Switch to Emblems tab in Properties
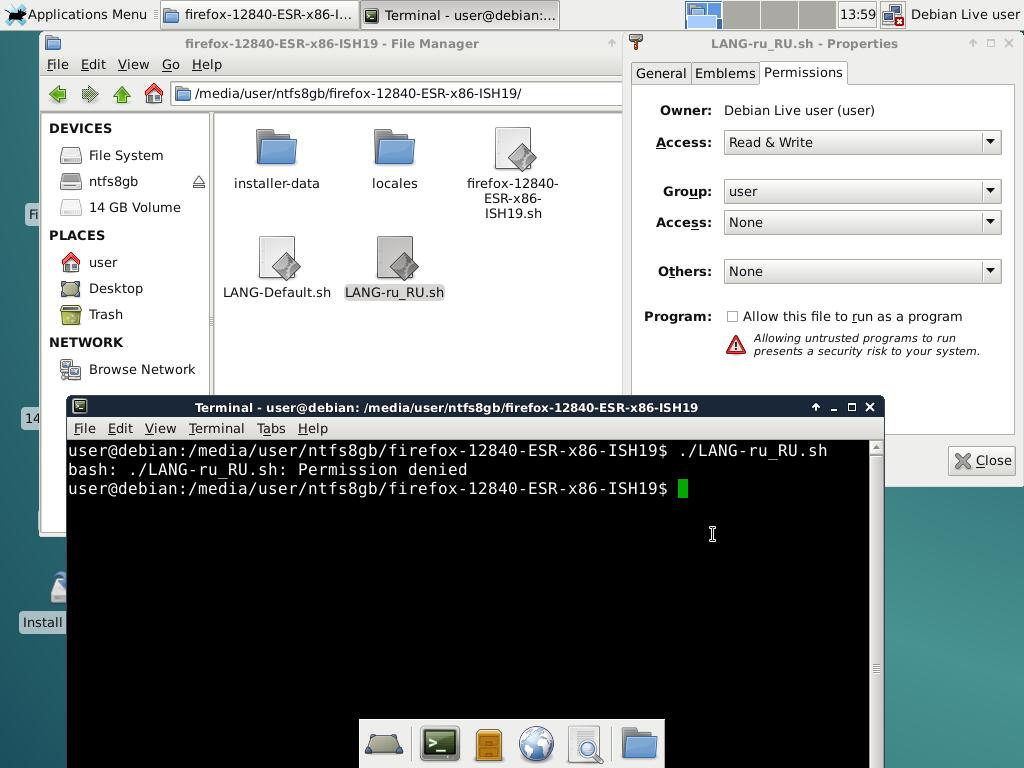The image size is (1024, 768). (x=725, y=73)
